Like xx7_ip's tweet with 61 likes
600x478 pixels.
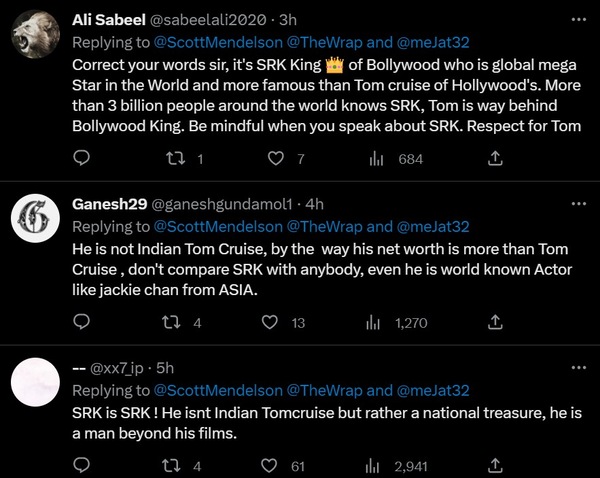pyautogui.click(x=269, y=465)
